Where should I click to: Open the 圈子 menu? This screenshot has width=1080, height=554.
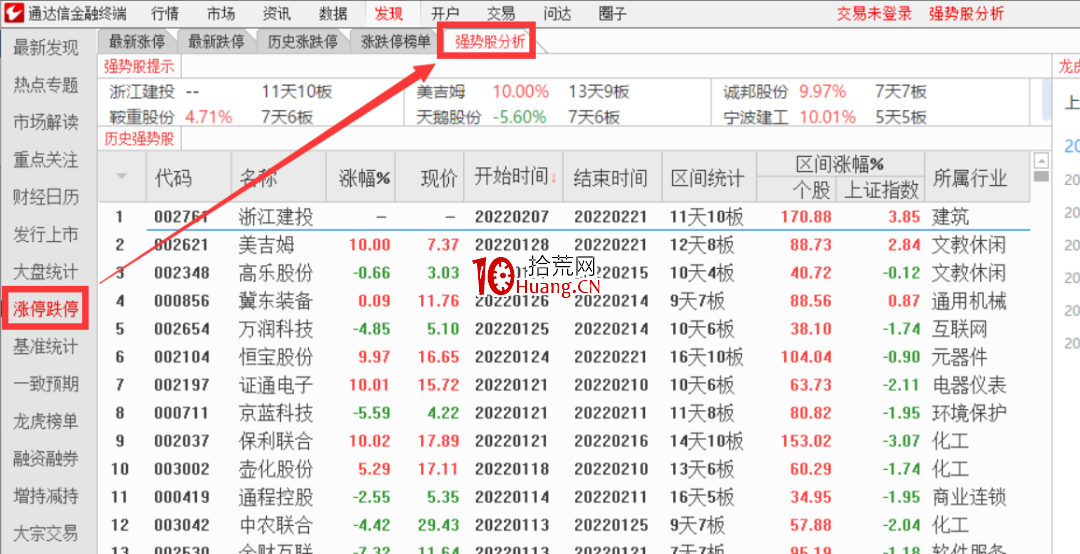613,13
